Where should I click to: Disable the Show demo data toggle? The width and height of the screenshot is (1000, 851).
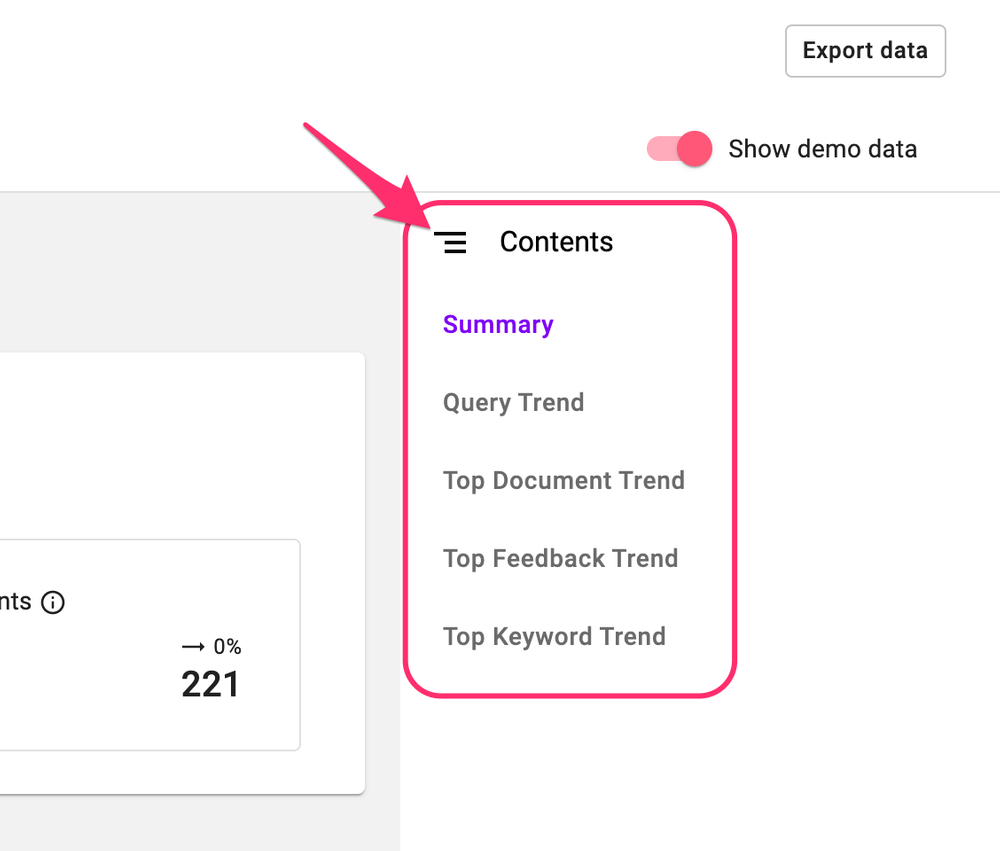(679, 148)
